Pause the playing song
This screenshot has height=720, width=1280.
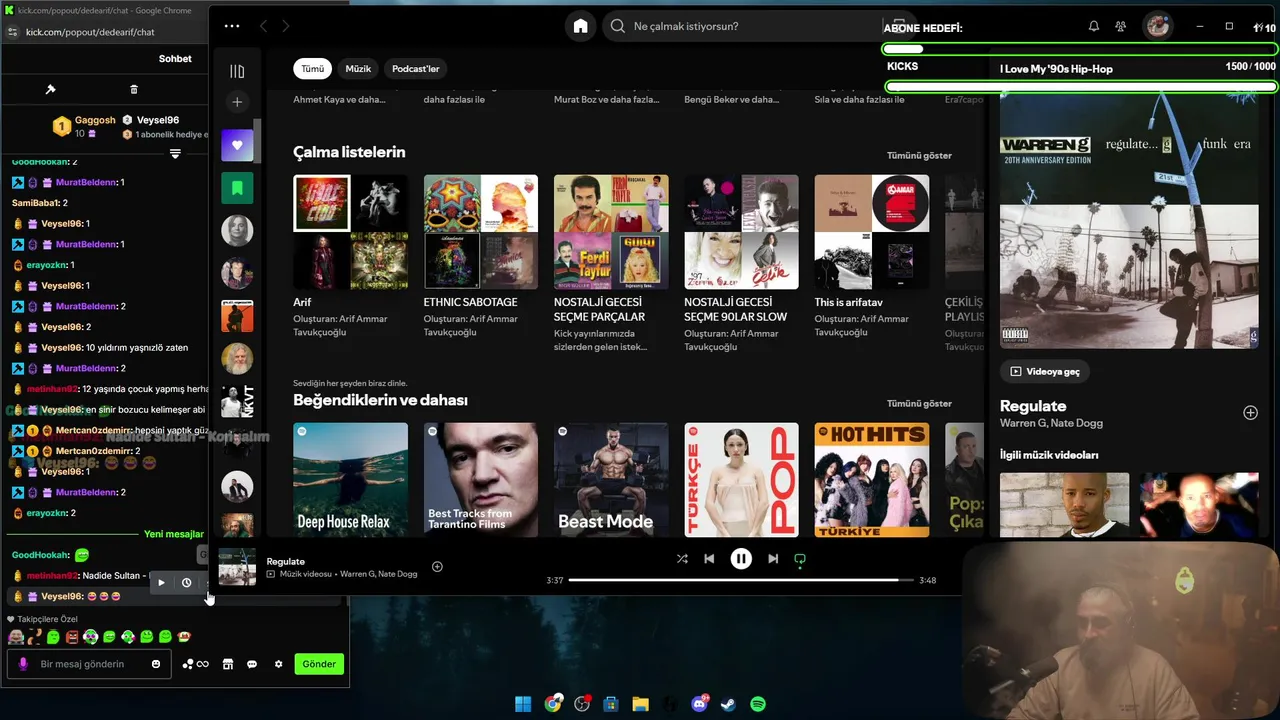coord(741,559)
